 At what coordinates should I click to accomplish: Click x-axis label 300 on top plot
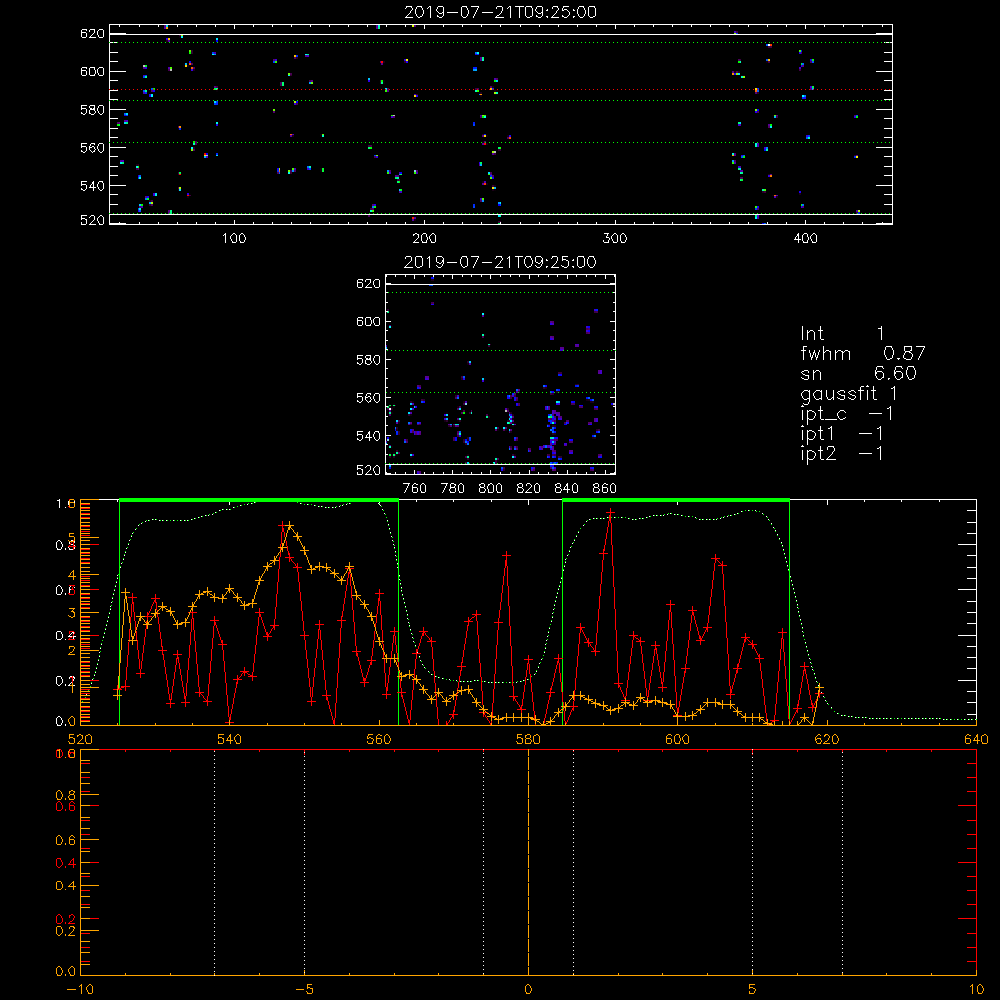click(615, 239)
